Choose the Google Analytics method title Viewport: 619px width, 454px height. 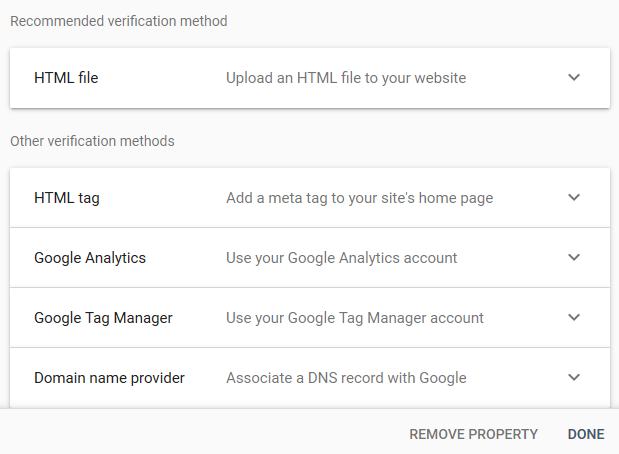click(x=90, y=258)
